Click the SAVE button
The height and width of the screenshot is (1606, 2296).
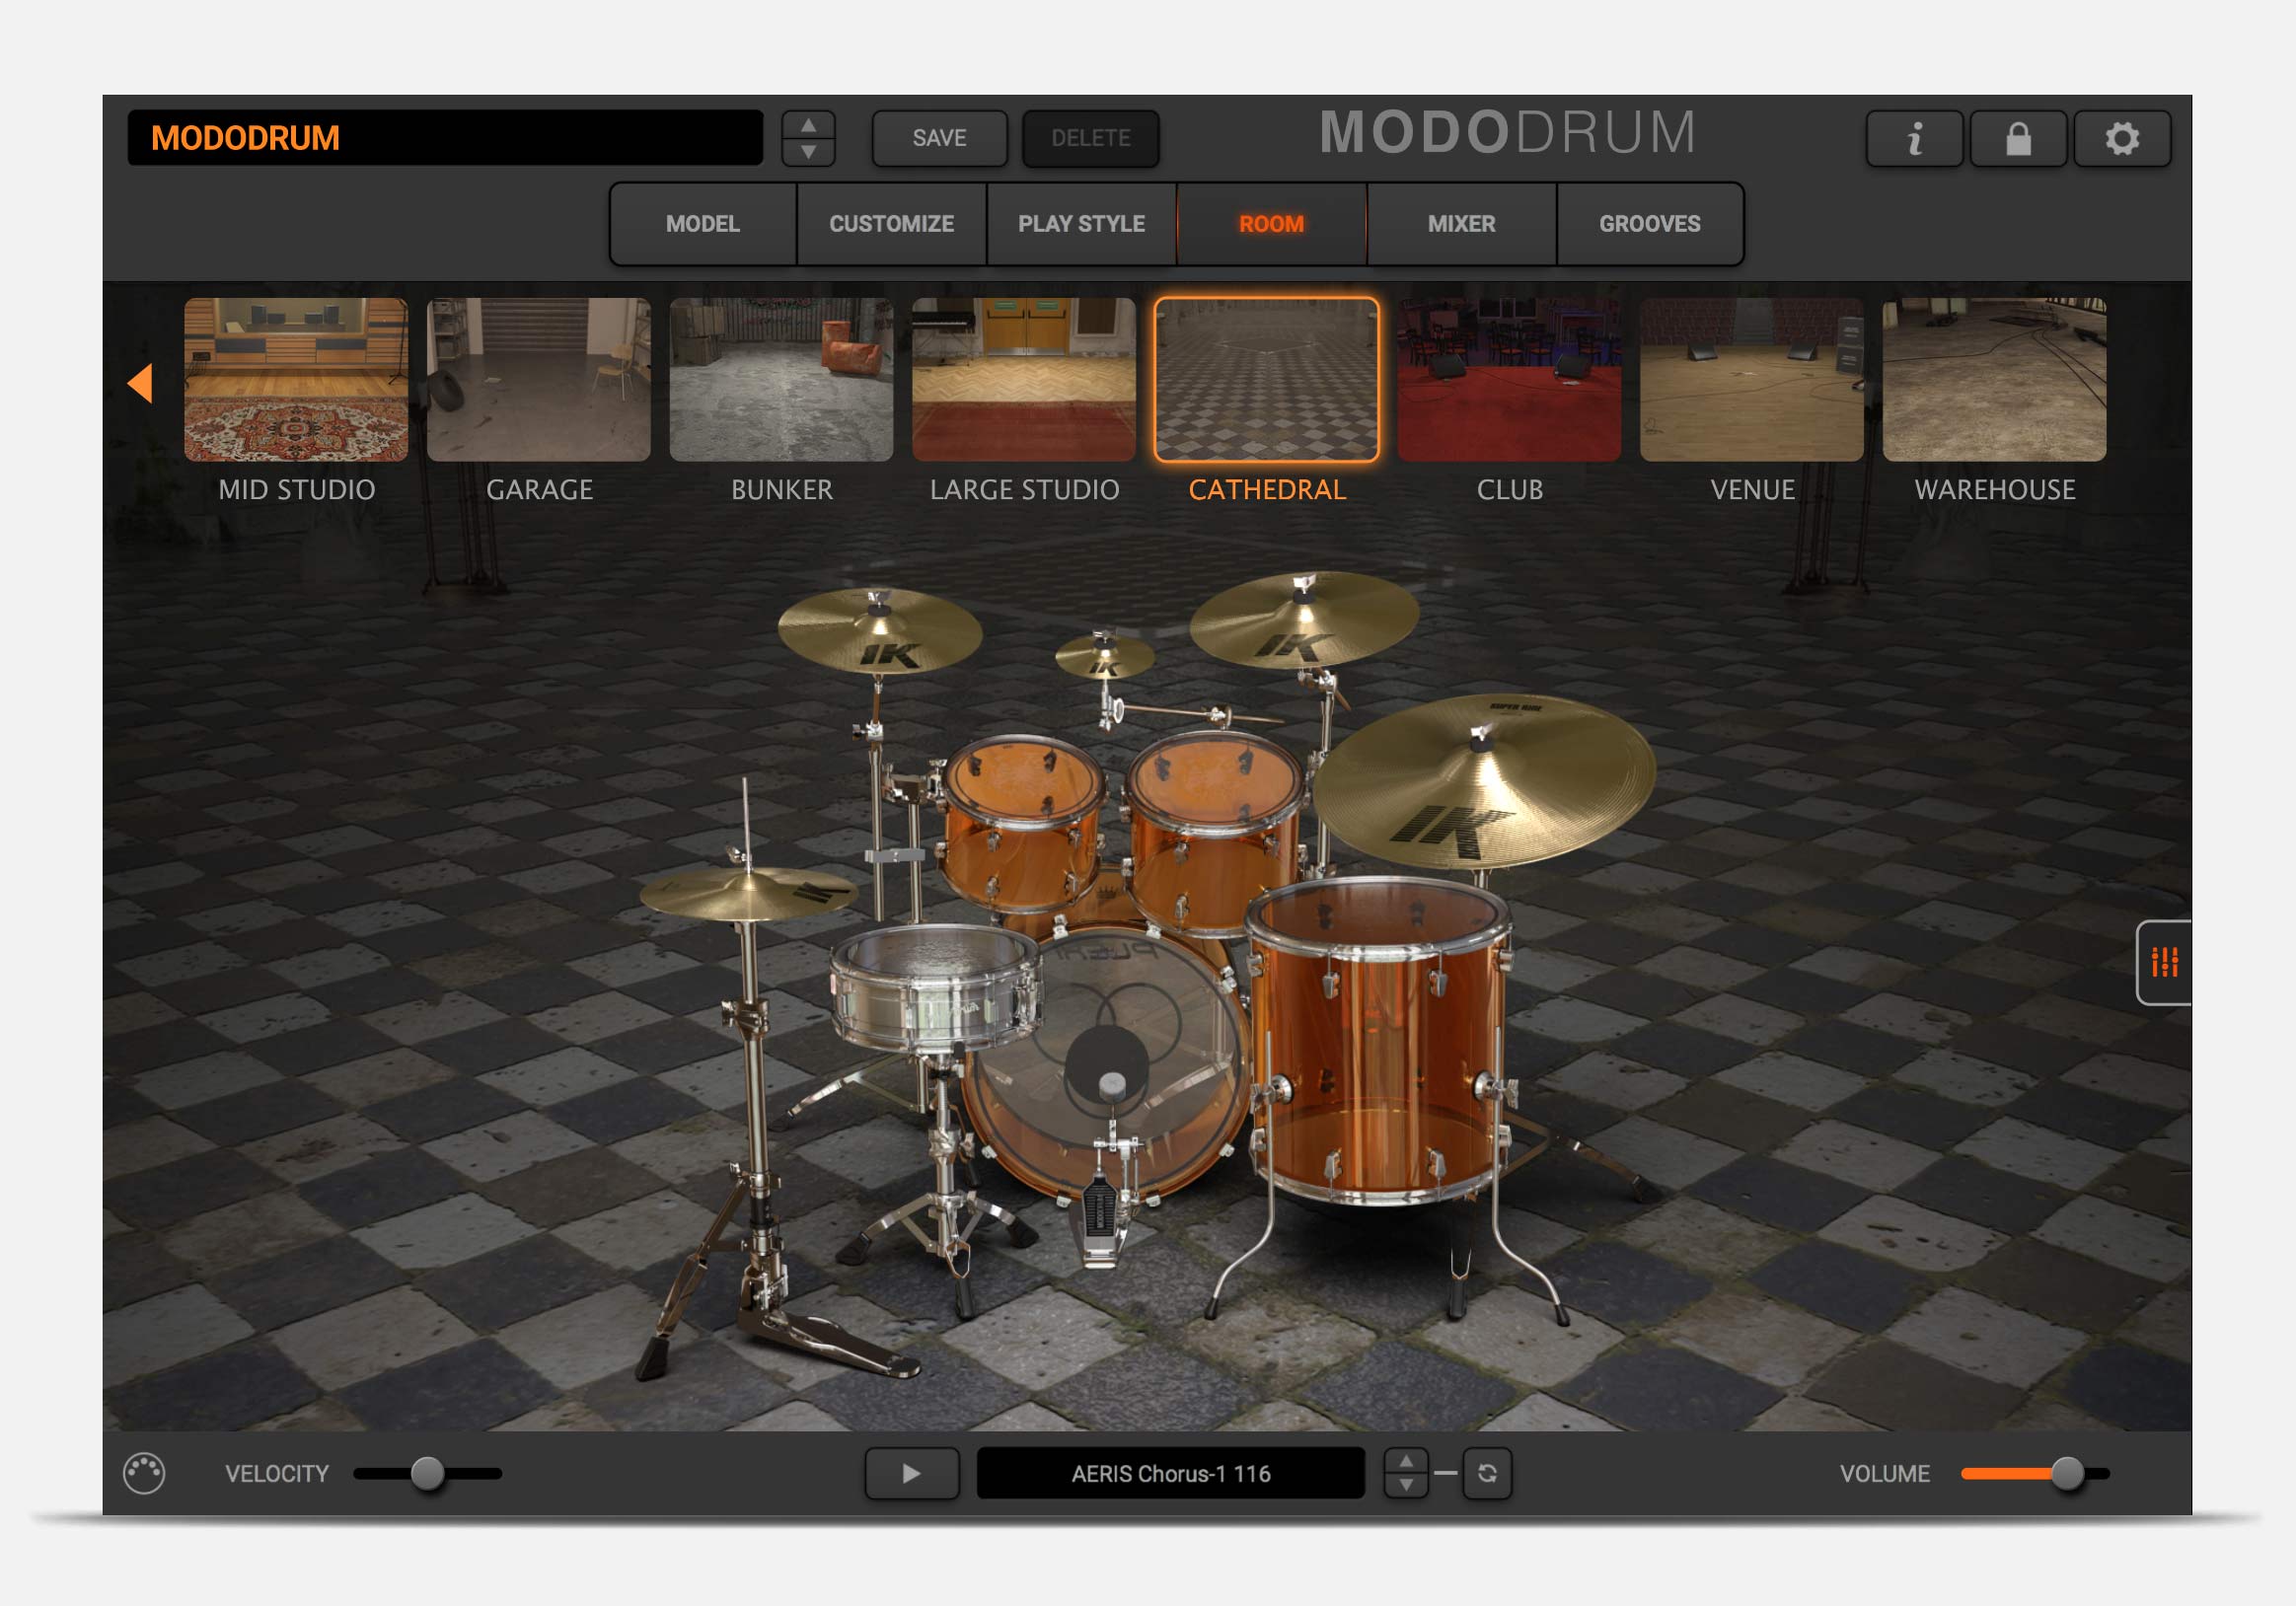coord(939,138)
